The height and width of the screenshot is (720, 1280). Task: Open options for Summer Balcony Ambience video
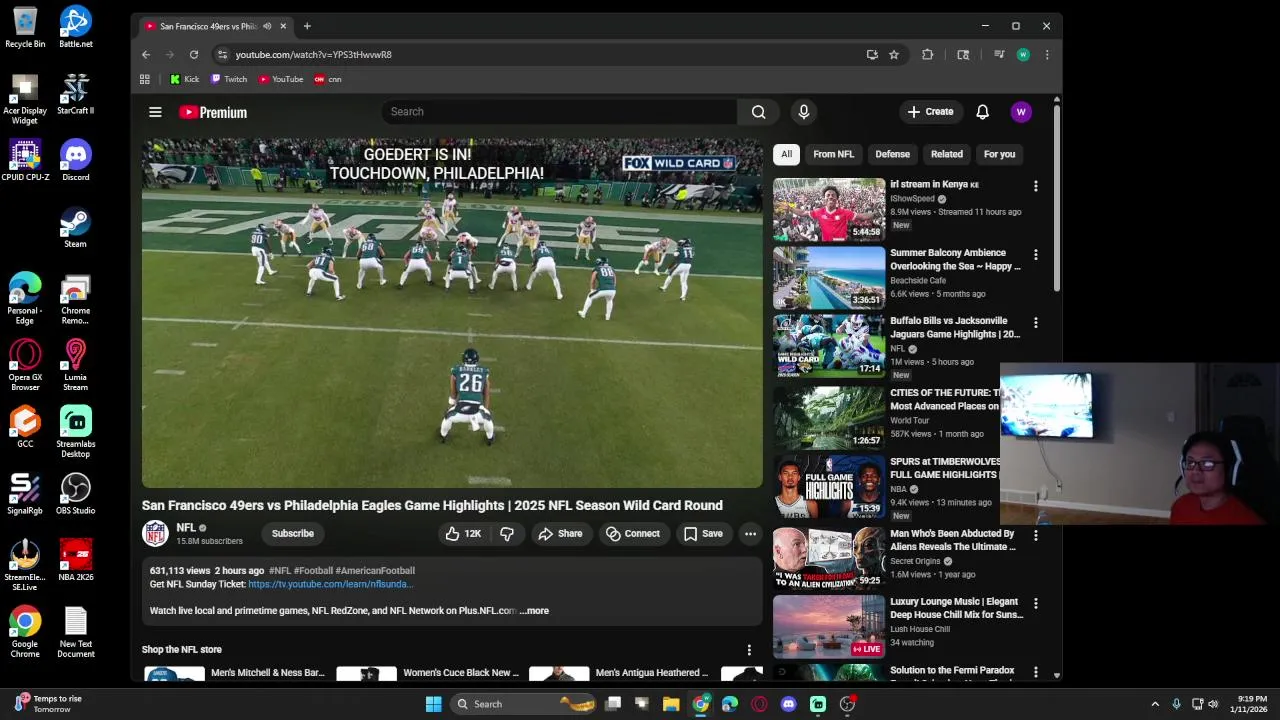[1035, 255]
